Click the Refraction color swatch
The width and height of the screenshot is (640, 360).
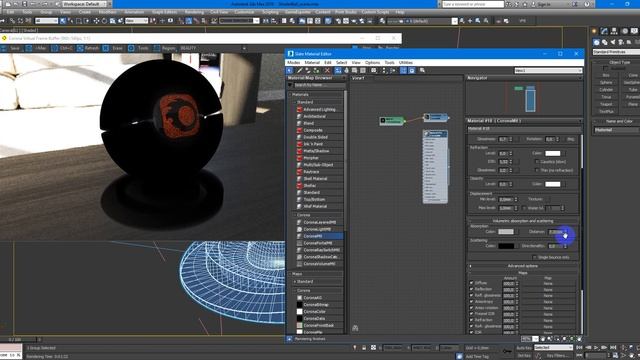point(553,153)
